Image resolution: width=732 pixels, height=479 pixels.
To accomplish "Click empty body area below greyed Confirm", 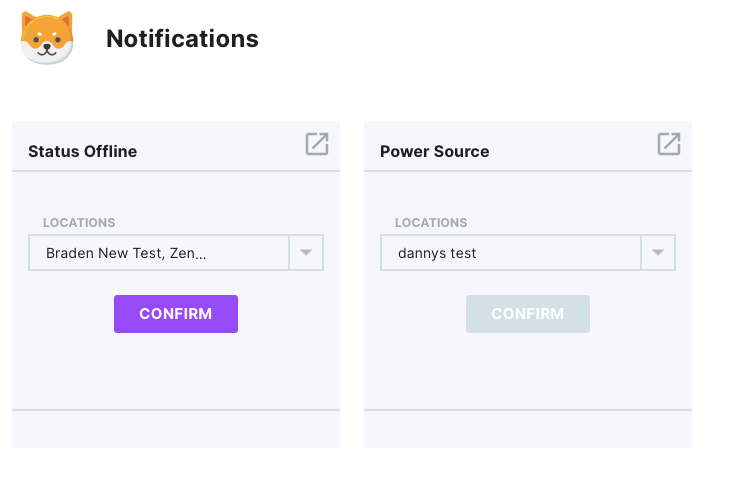I will point(528,370).
